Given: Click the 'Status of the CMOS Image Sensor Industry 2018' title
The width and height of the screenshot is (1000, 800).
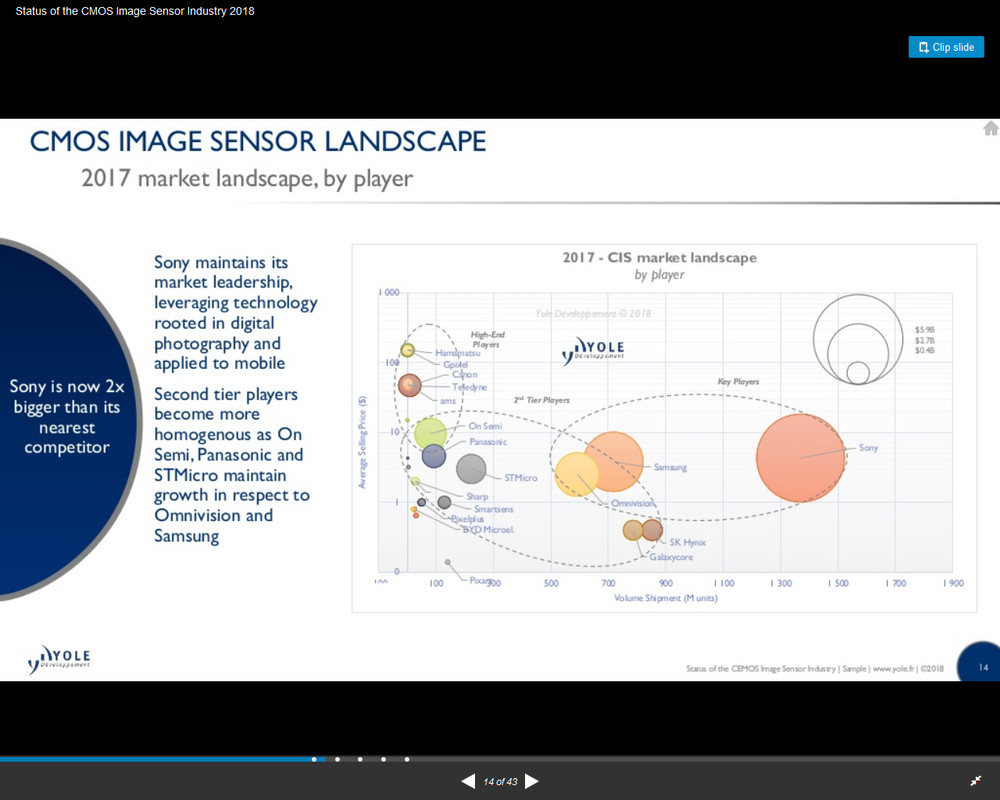Looking at the screenshot, I should click(135, 11).
